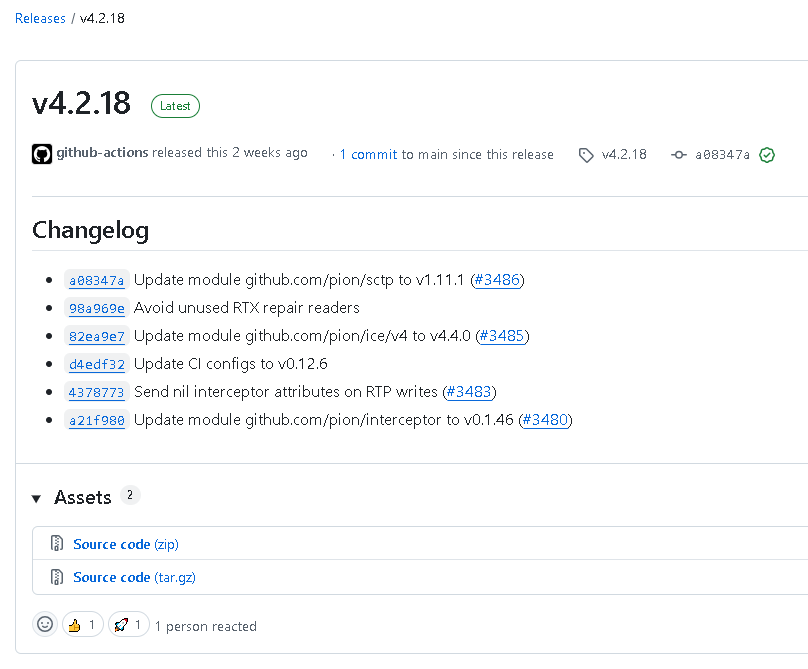Click the commit icon beside a08347a
Screen dimensions: 808x669
tap(679, 155)
